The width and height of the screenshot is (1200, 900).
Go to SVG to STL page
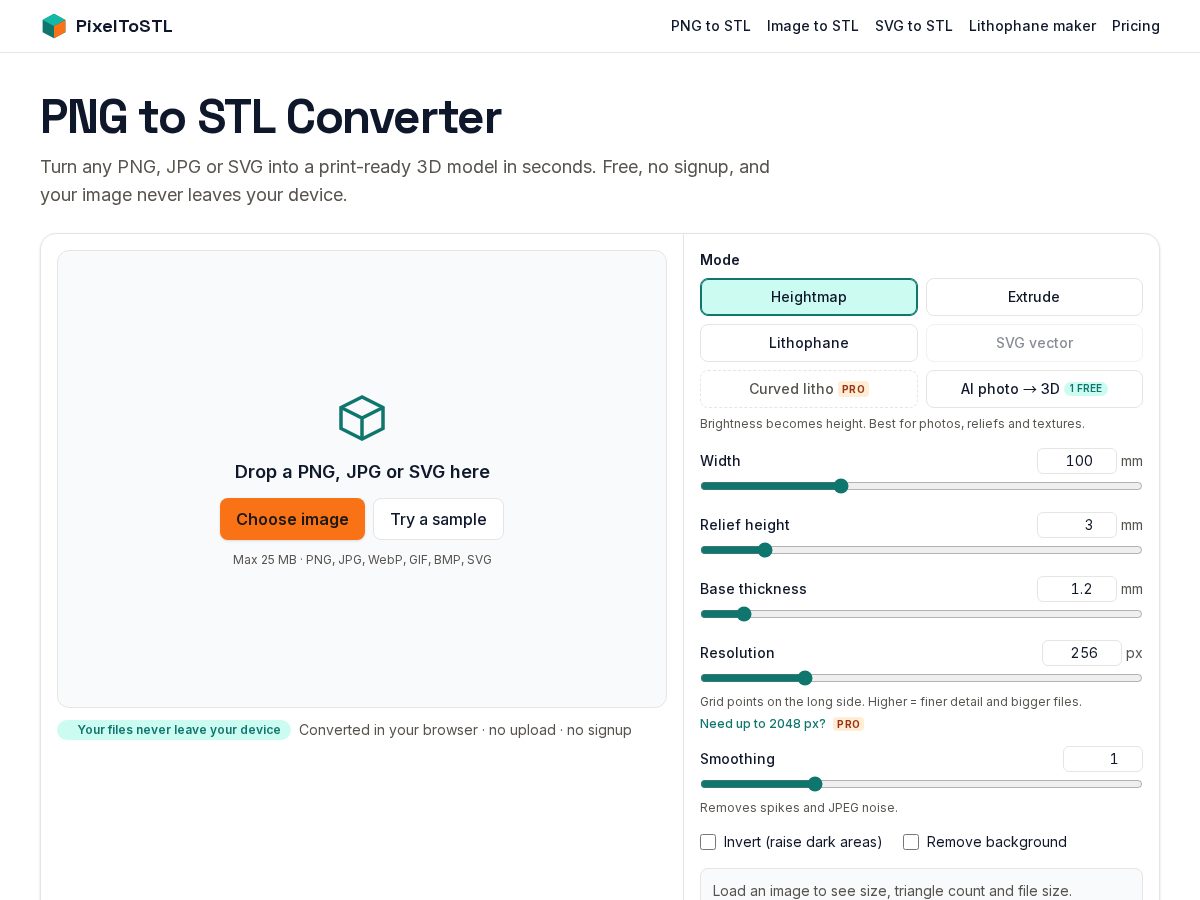tap(914, 26)
